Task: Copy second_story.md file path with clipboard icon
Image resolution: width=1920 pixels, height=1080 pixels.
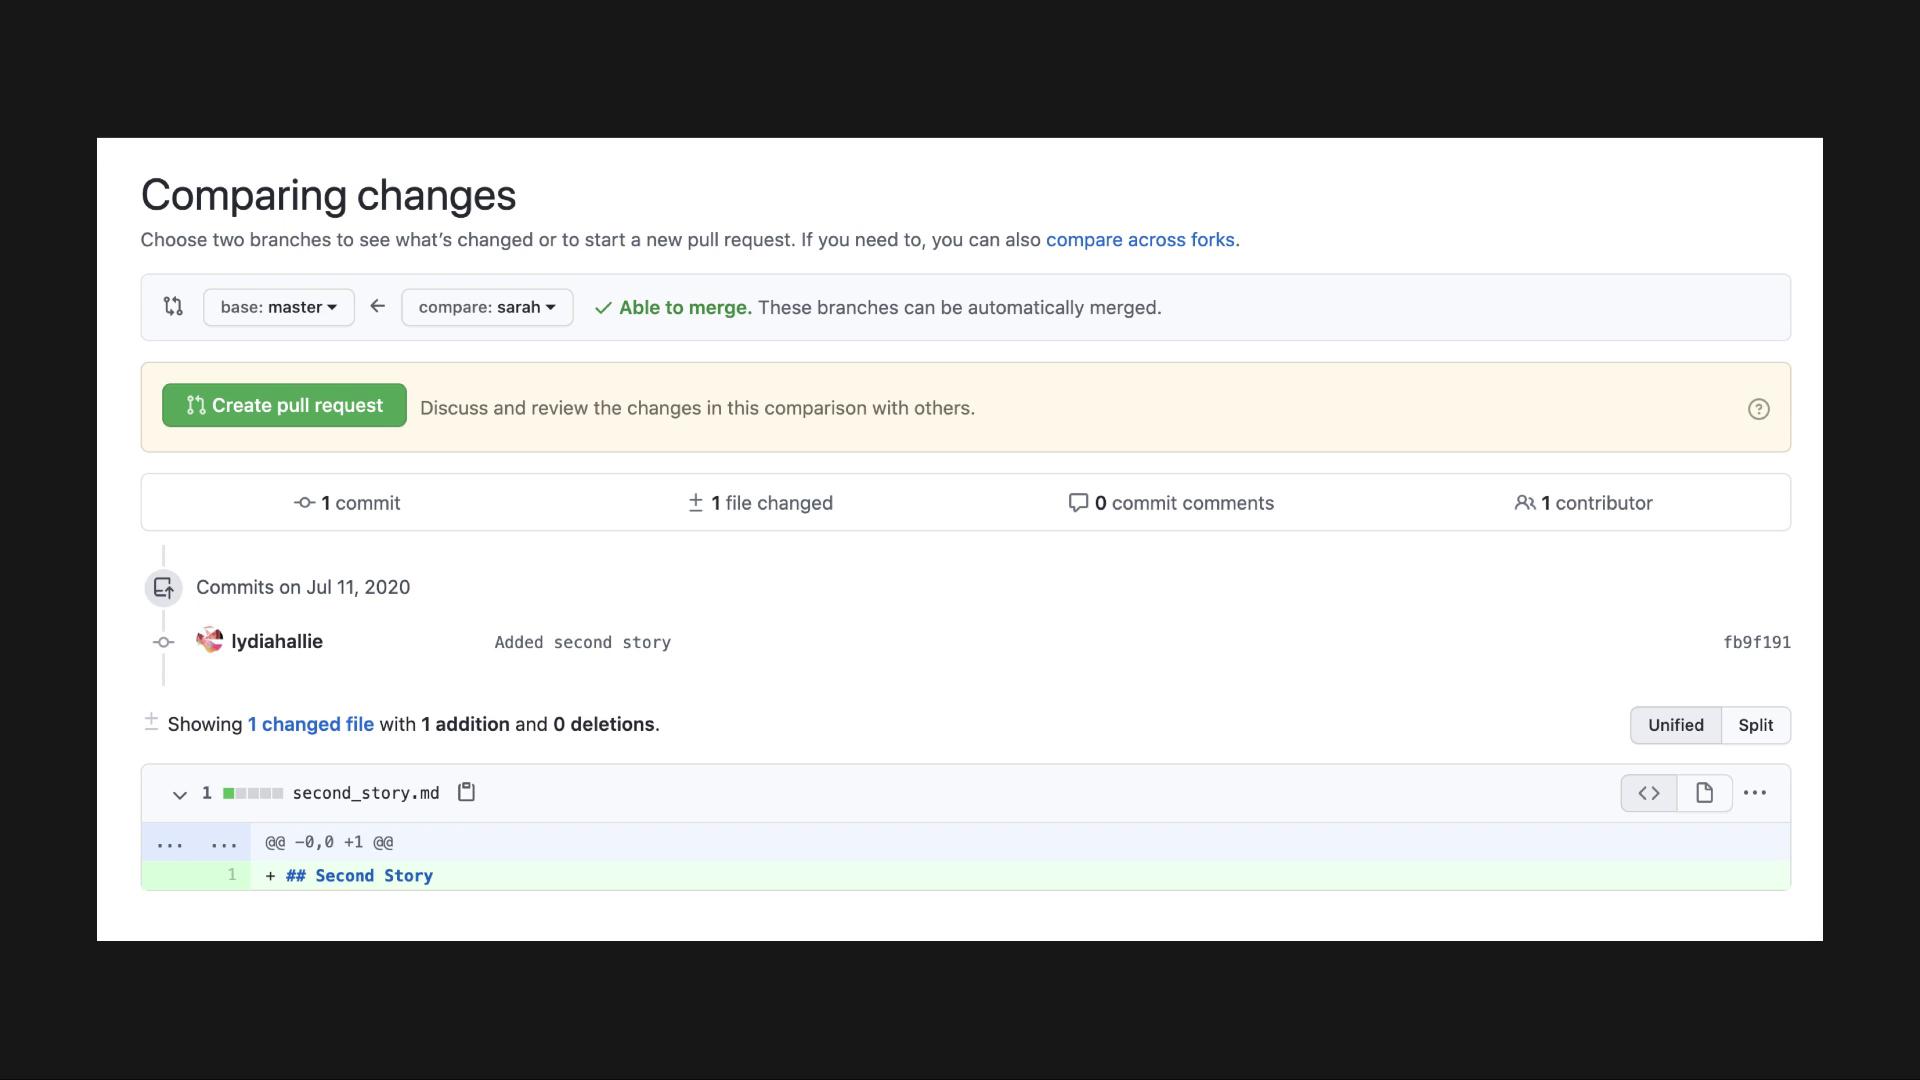Action: 466,792
